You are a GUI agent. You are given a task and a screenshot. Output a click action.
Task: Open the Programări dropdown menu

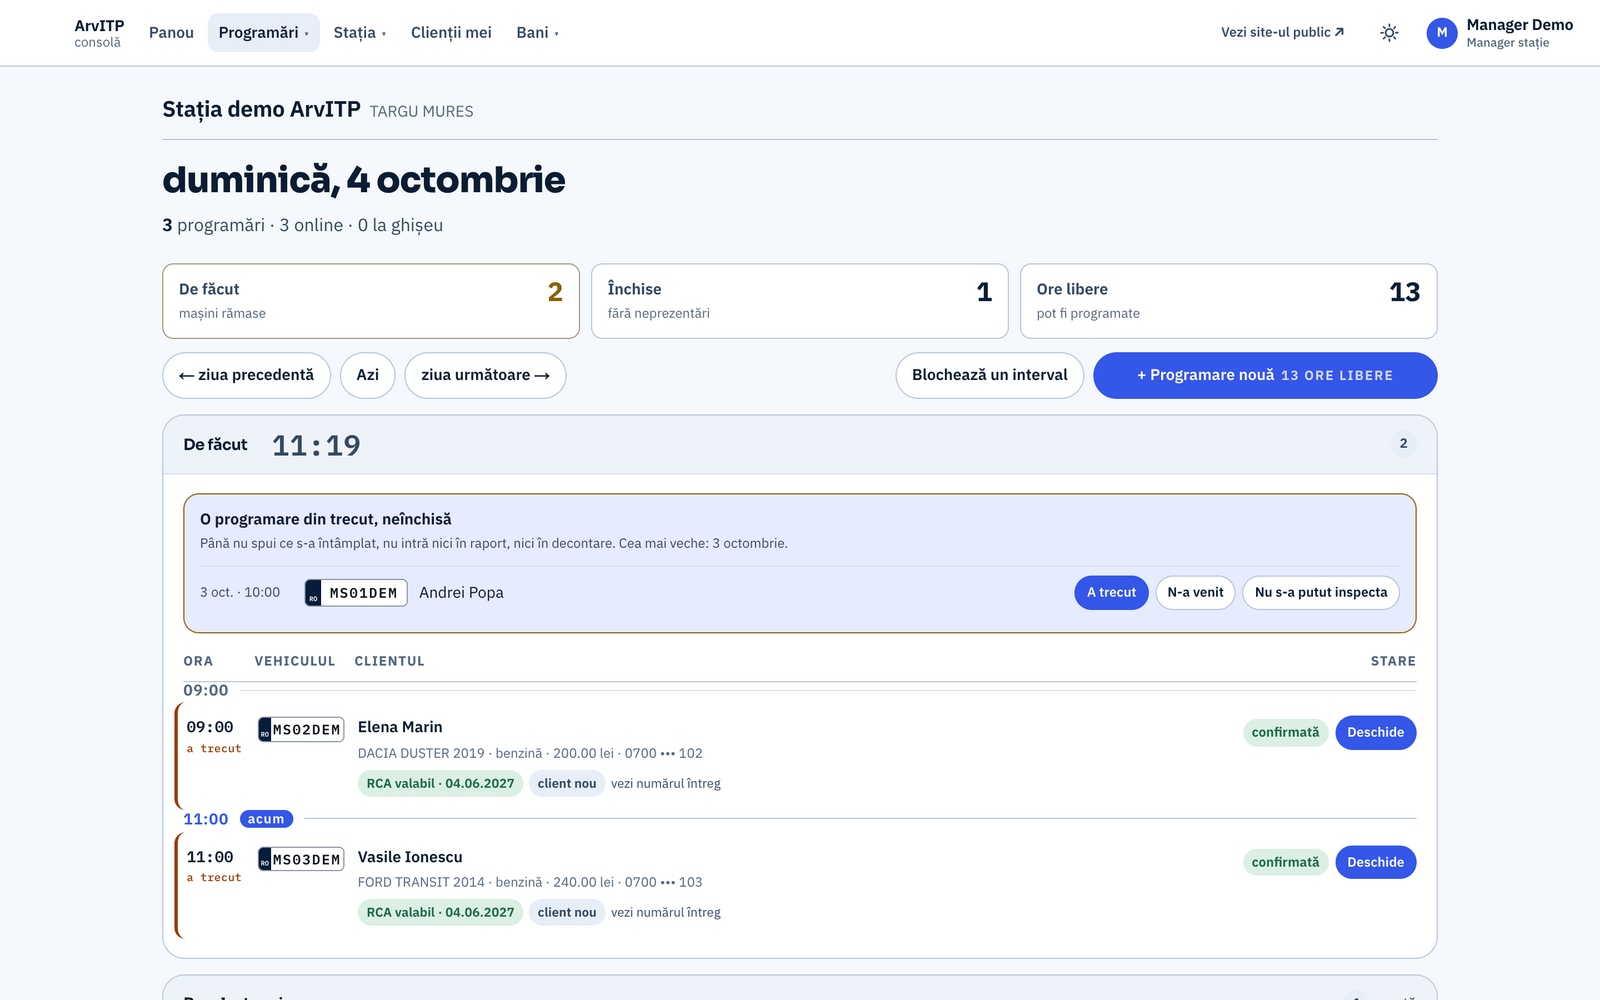point(264,33)
